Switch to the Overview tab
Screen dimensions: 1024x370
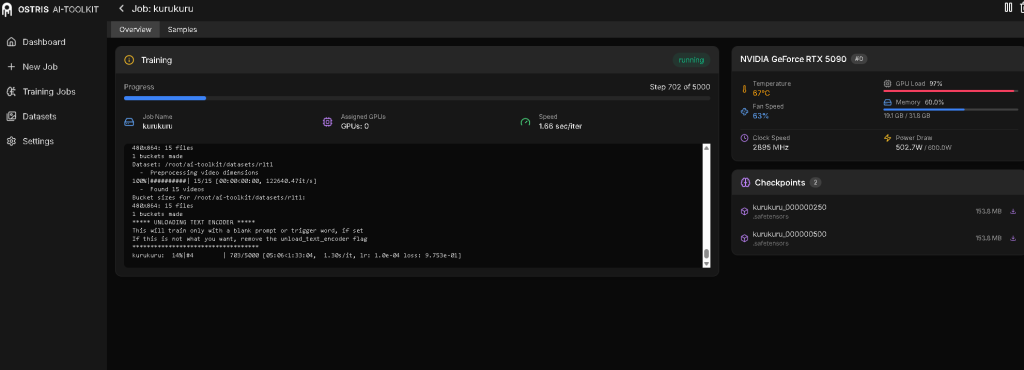pyautogui.click(x=135, y=29)
